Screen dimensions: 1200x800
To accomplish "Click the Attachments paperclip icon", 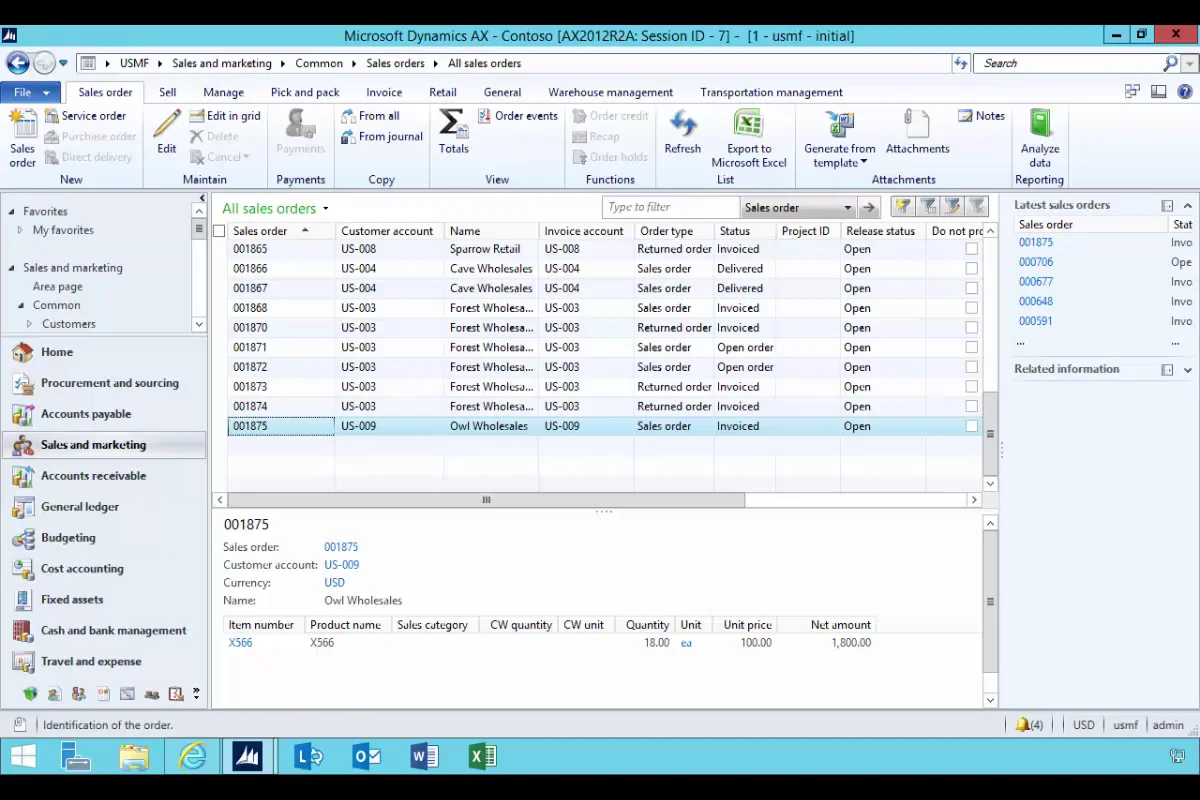I will (x=916, y=125).
